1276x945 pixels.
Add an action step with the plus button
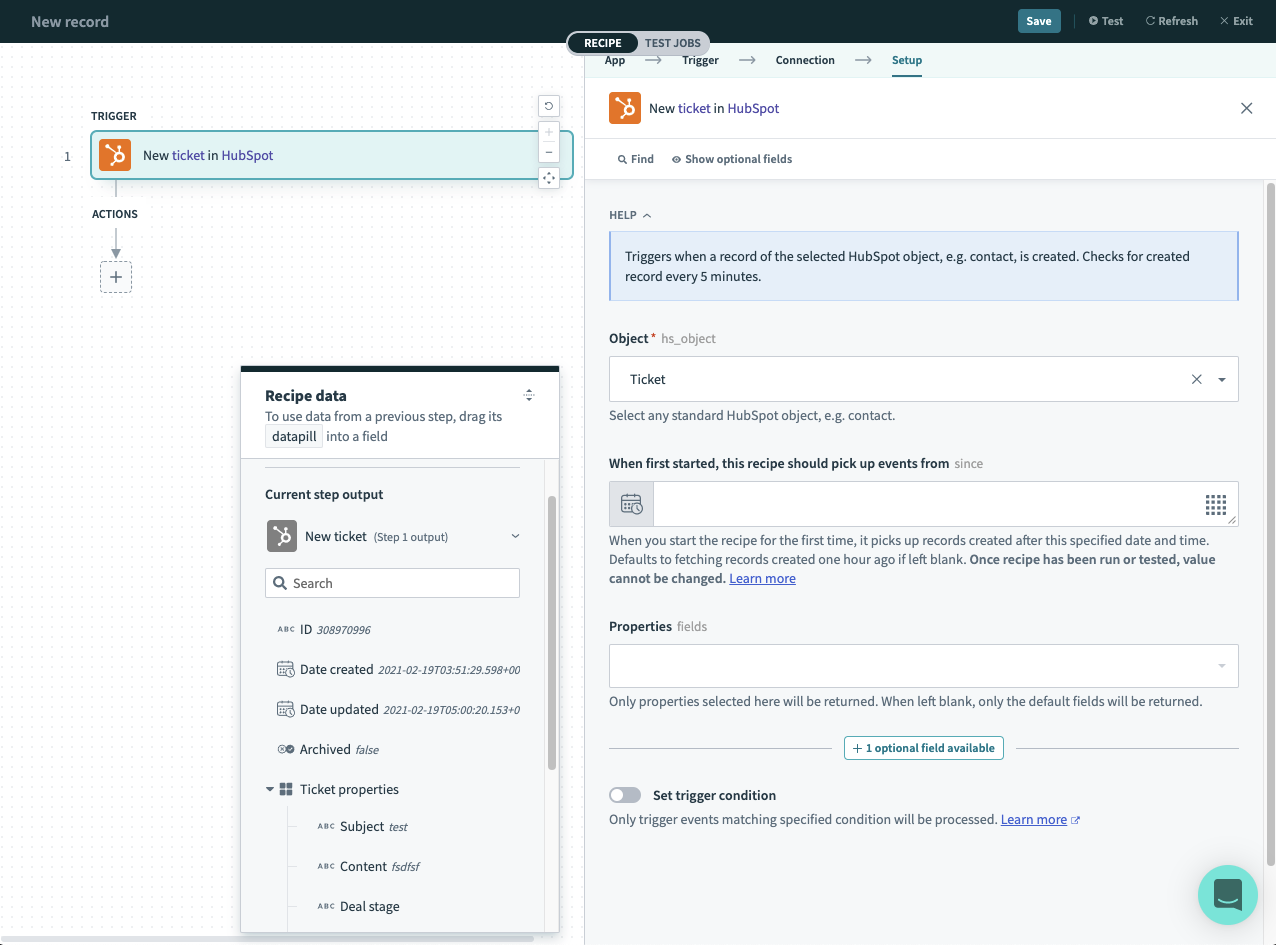tap(116, 277)
